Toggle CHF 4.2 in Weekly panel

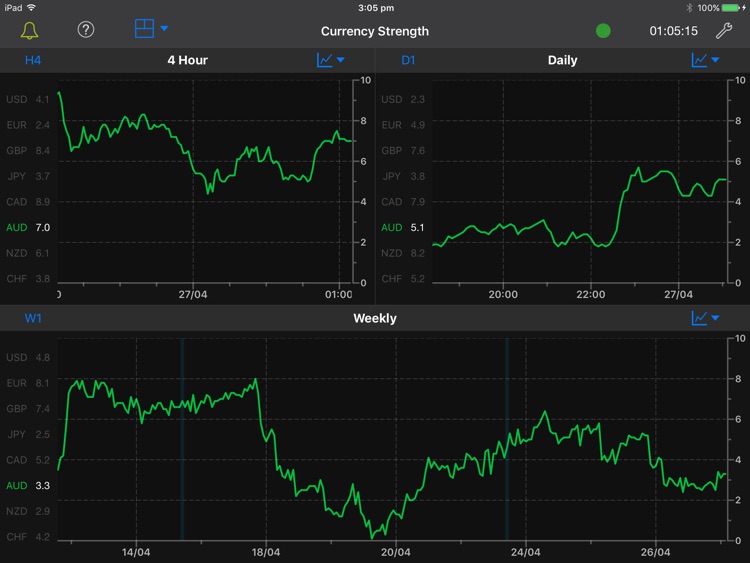(28, 537)
